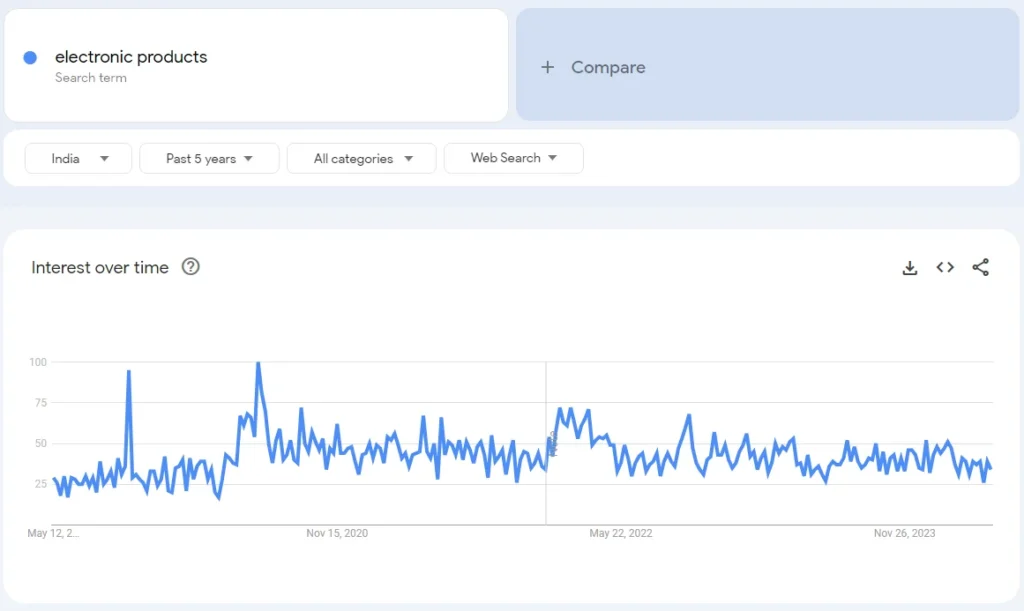Click the note marker on the chart line
Image resolution: width=1024 pixels, height=611 pixels.
[x=552, y=443]
